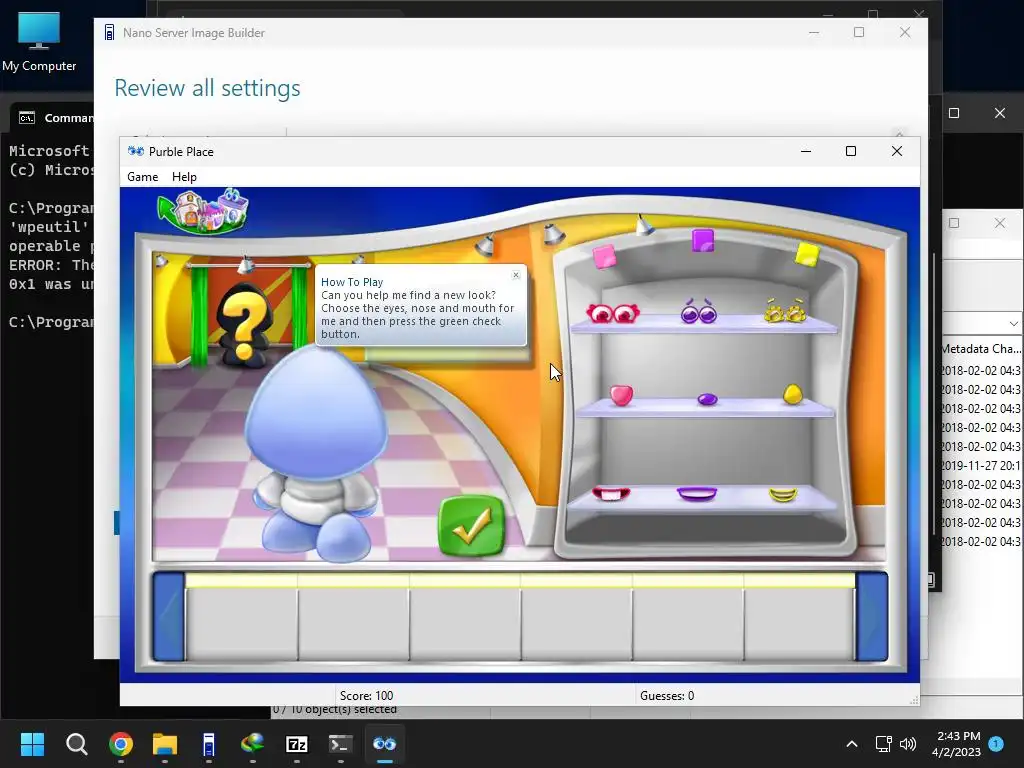Choose the purple mouth

pos(697,494)
